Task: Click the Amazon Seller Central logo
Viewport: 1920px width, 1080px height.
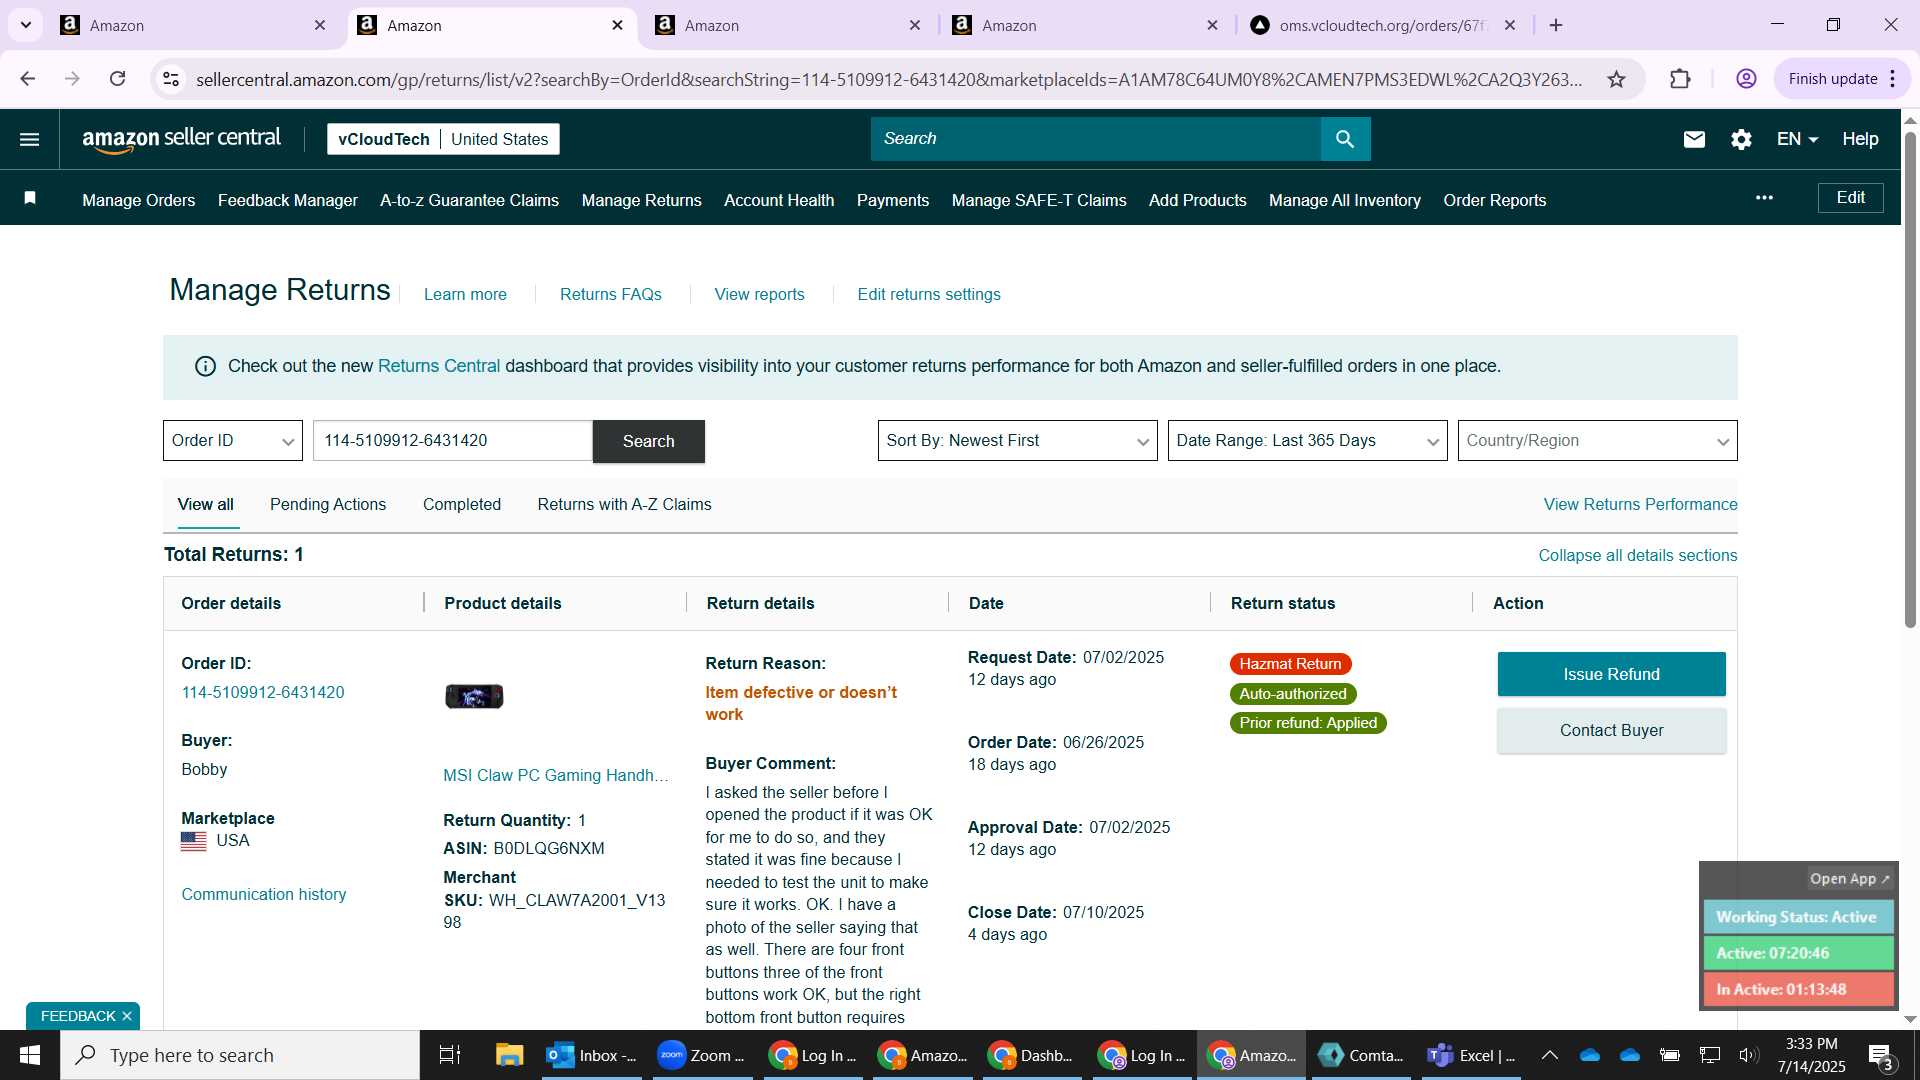Action: pyautogui.click(x=181, y=139)
